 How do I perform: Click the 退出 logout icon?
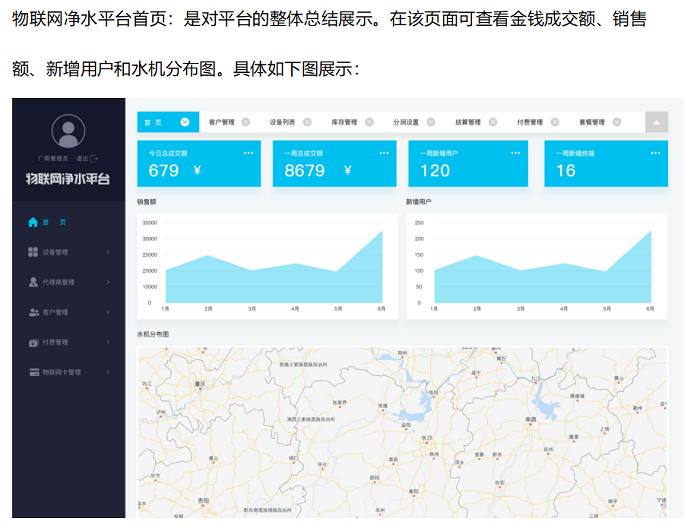94,159
